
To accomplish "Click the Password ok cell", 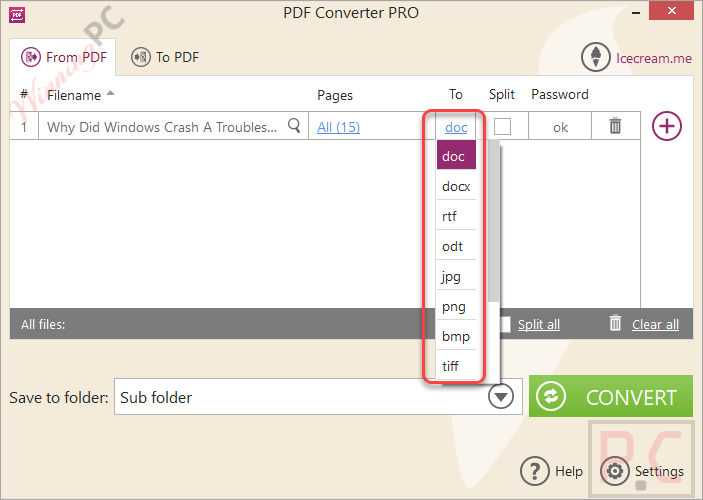I will click(x=560, y=127).
